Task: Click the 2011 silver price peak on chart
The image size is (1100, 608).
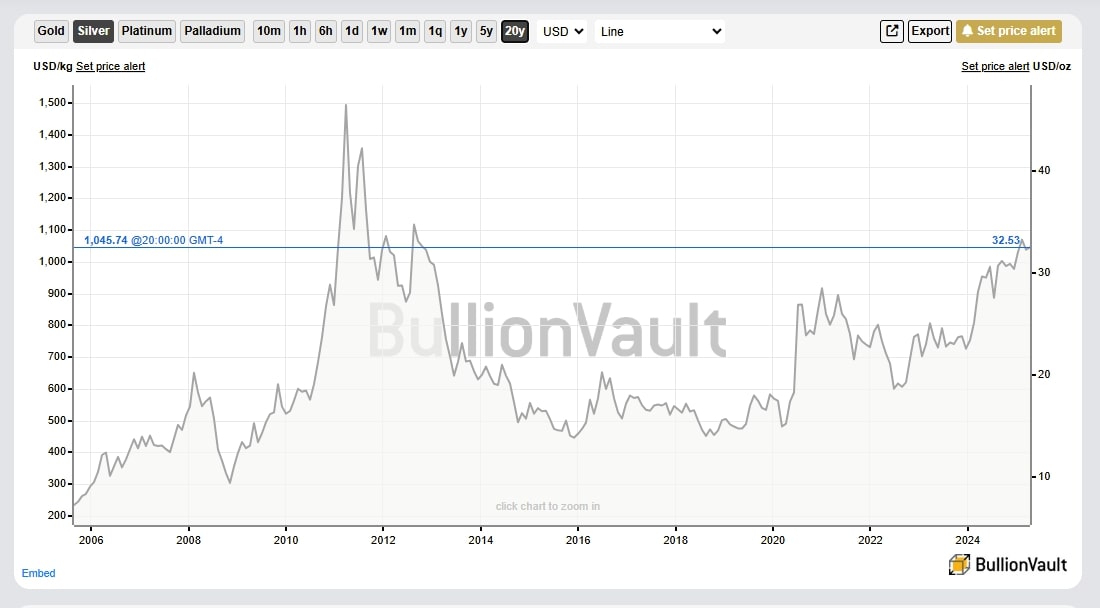Action: [x=346, y=105]
